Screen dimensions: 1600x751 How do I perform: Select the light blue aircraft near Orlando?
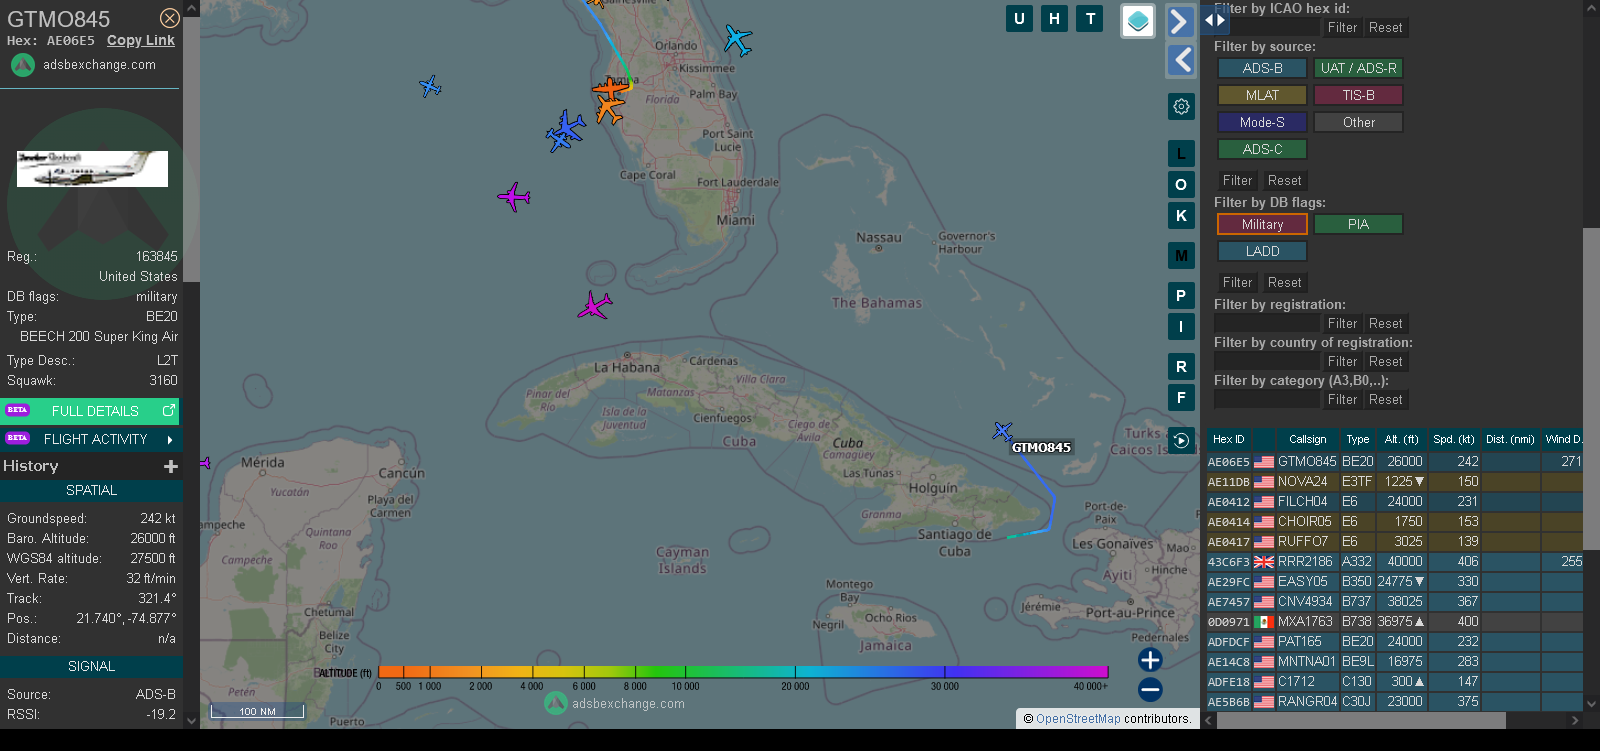[x=737, y=40]
